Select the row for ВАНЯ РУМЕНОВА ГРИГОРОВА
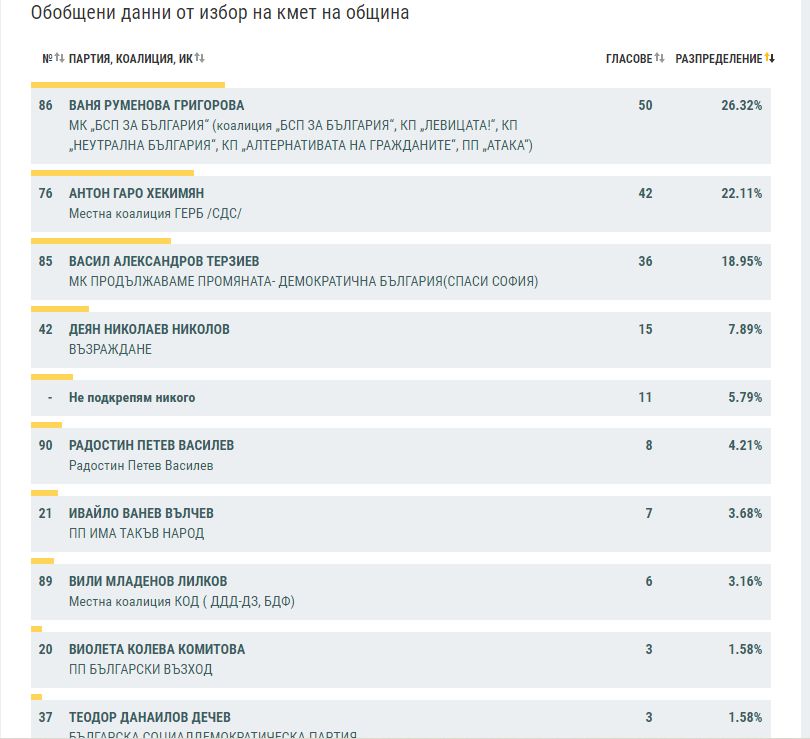This screenshot has width=810, height=739. [x=156, y=106]
